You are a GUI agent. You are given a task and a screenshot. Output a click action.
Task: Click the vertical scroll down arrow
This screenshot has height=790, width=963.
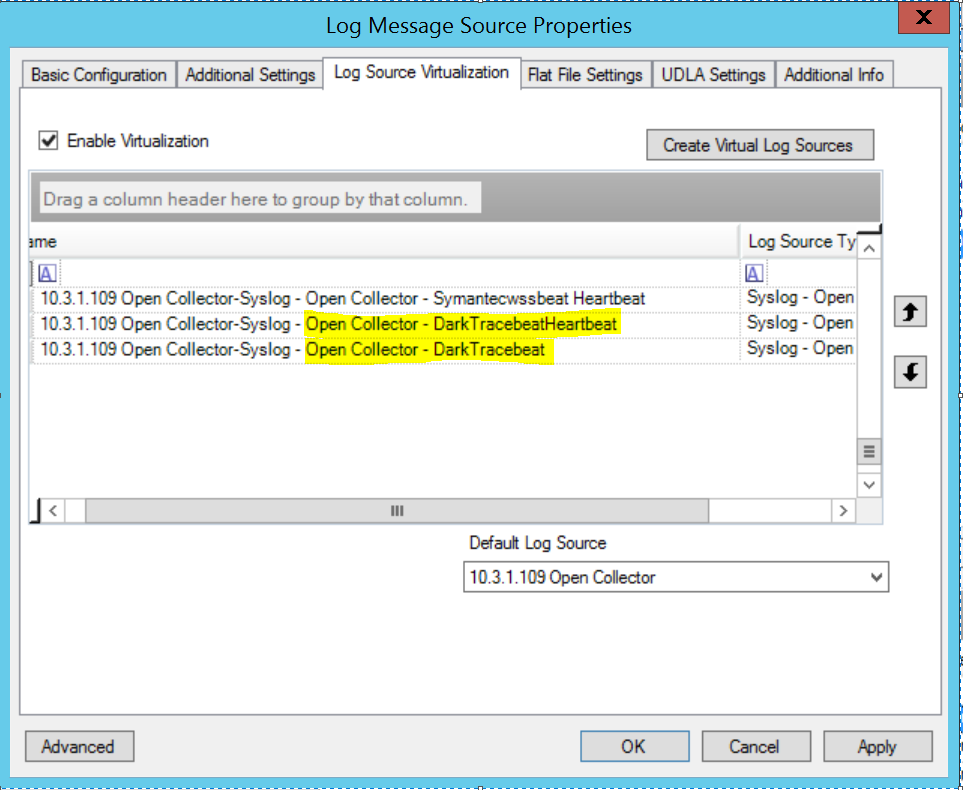[x=869, y=485]
